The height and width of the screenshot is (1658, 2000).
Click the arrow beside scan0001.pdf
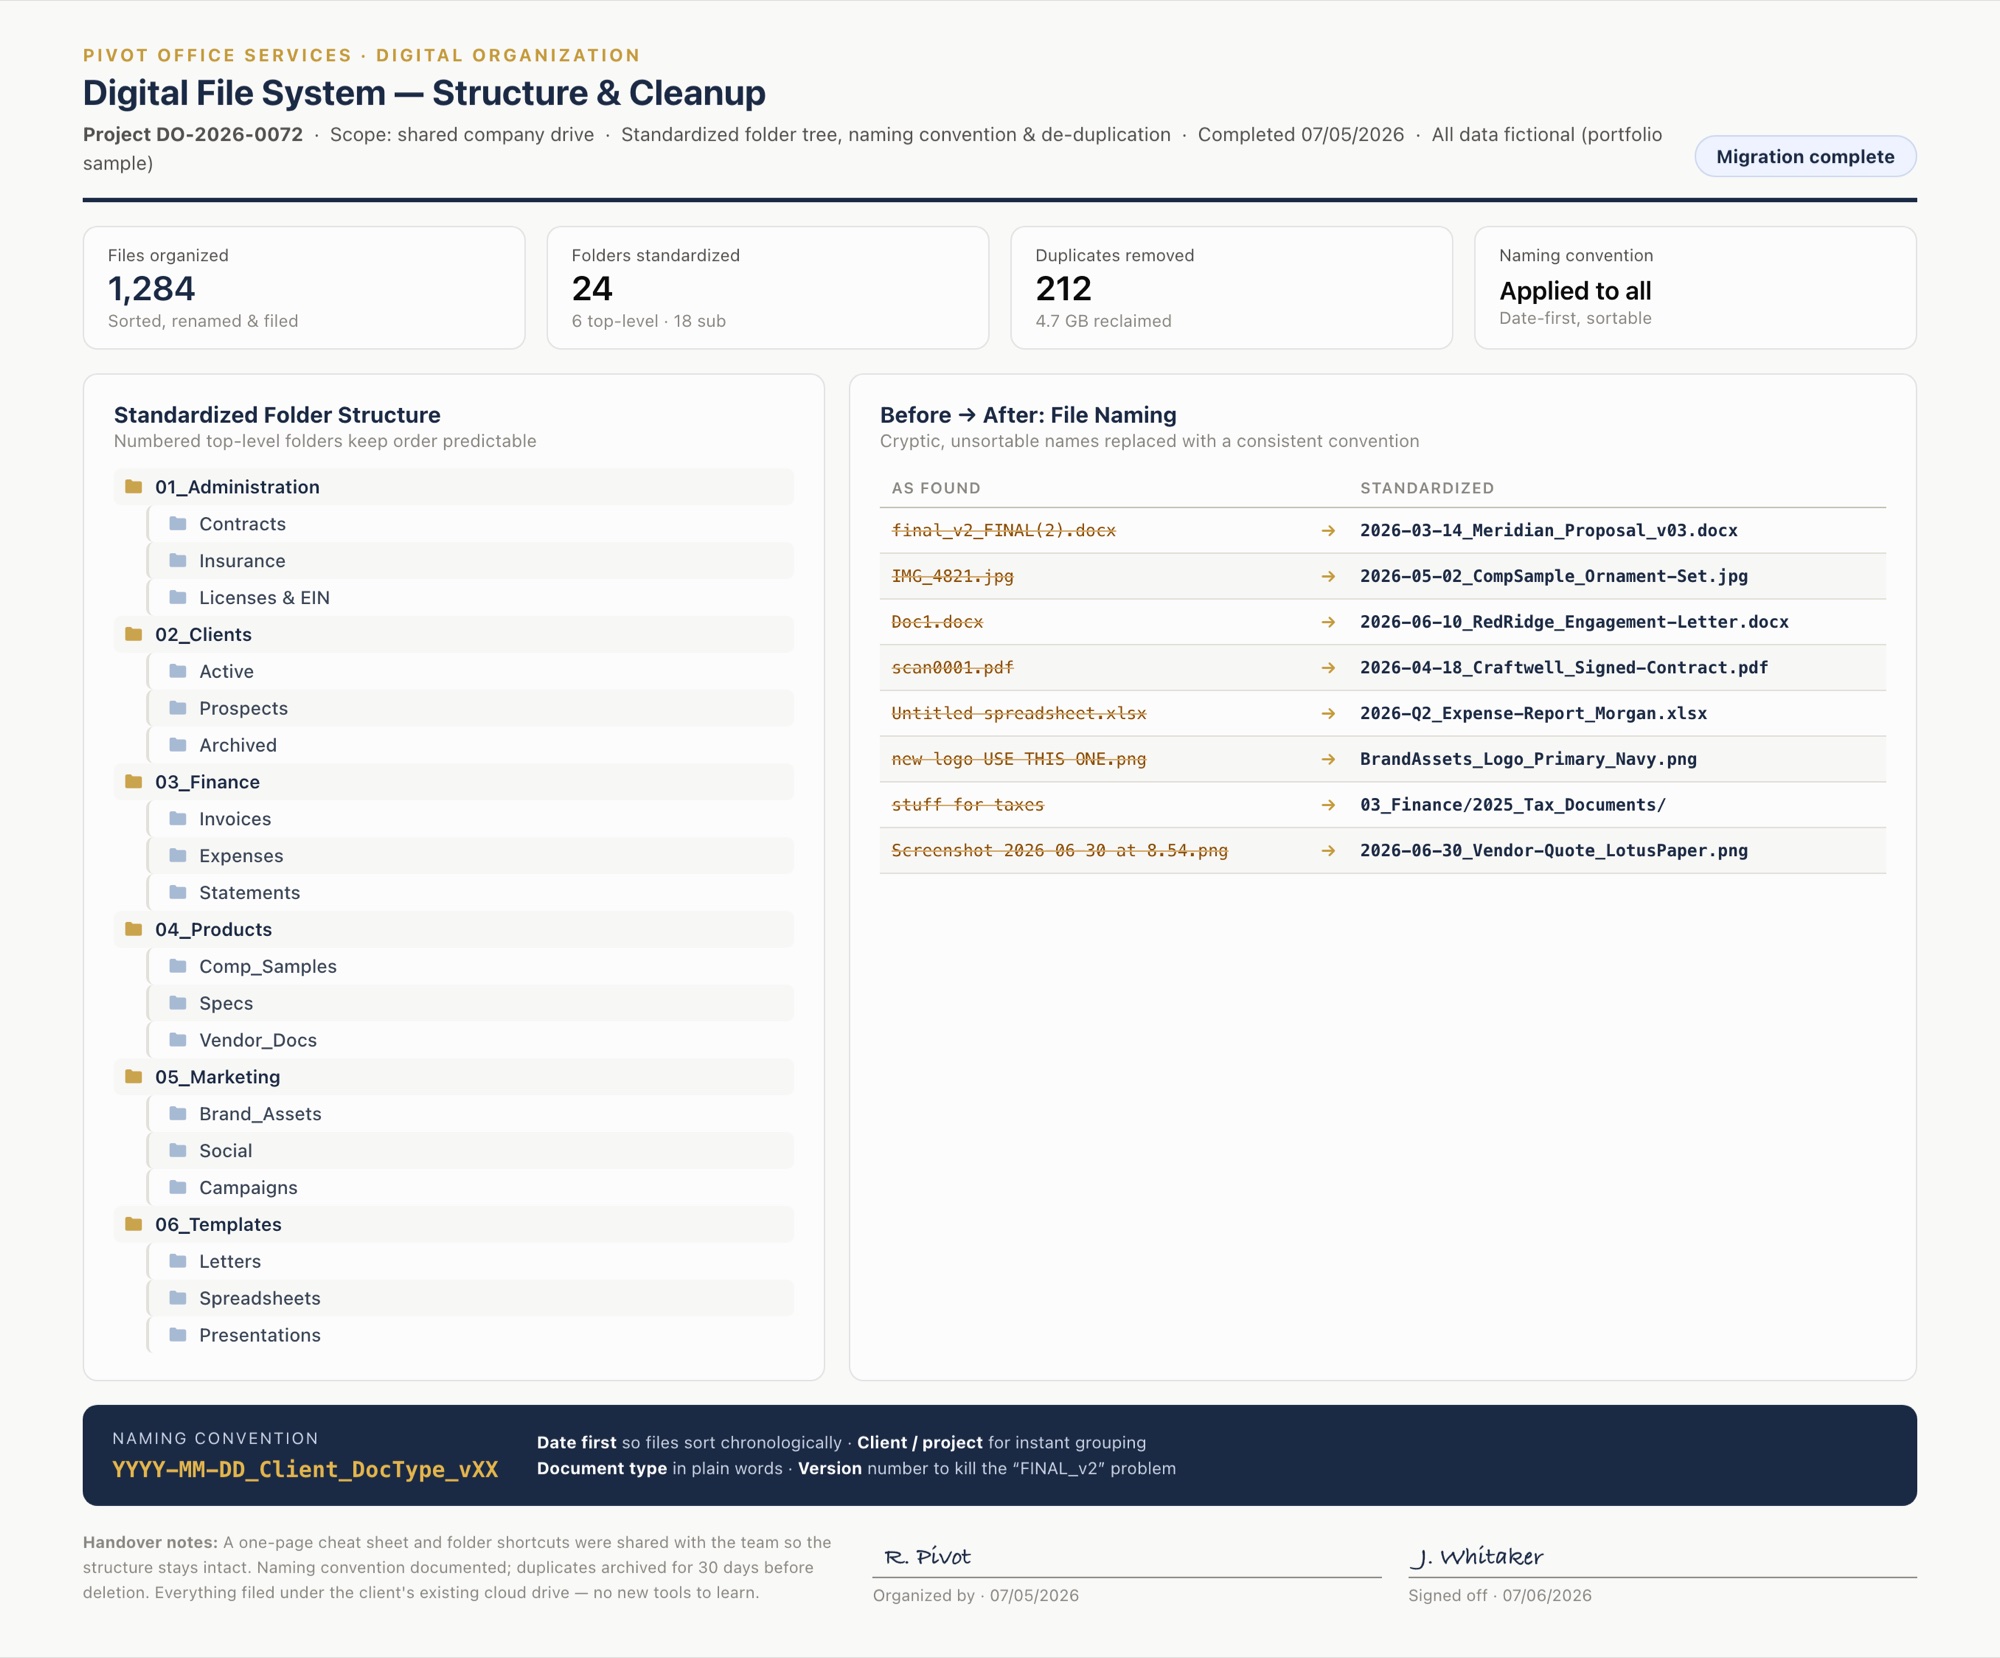coord(1328,668)
